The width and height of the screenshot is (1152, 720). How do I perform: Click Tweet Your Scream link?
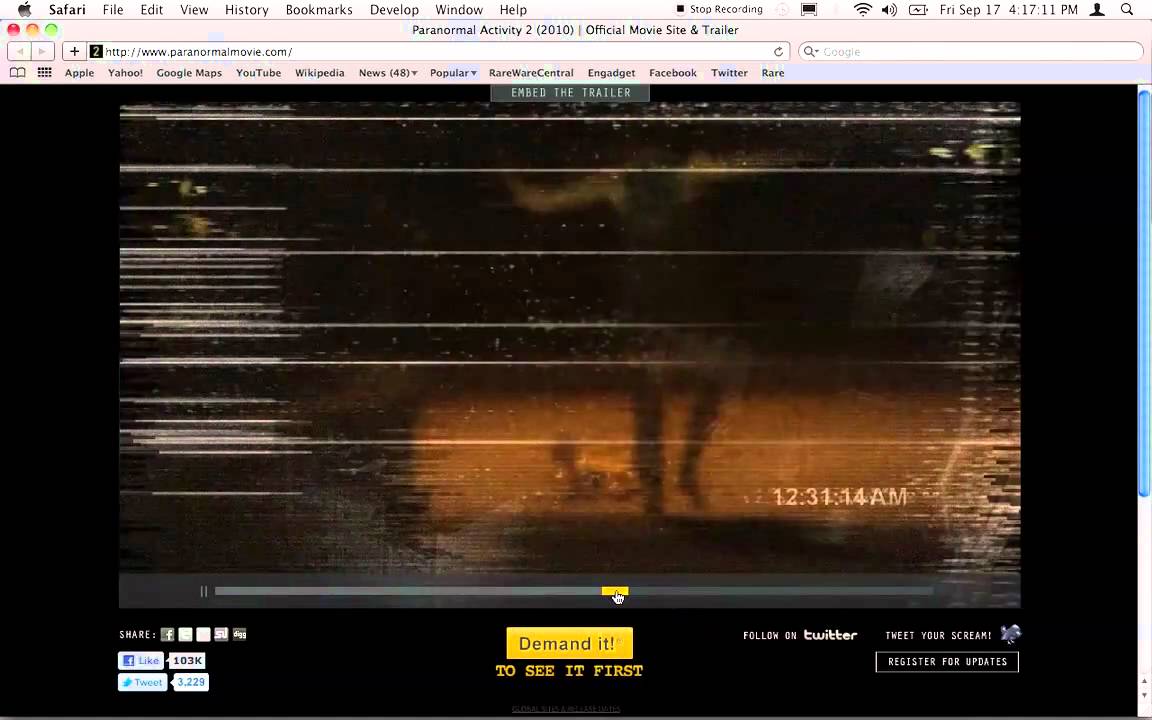coord(938,636)
